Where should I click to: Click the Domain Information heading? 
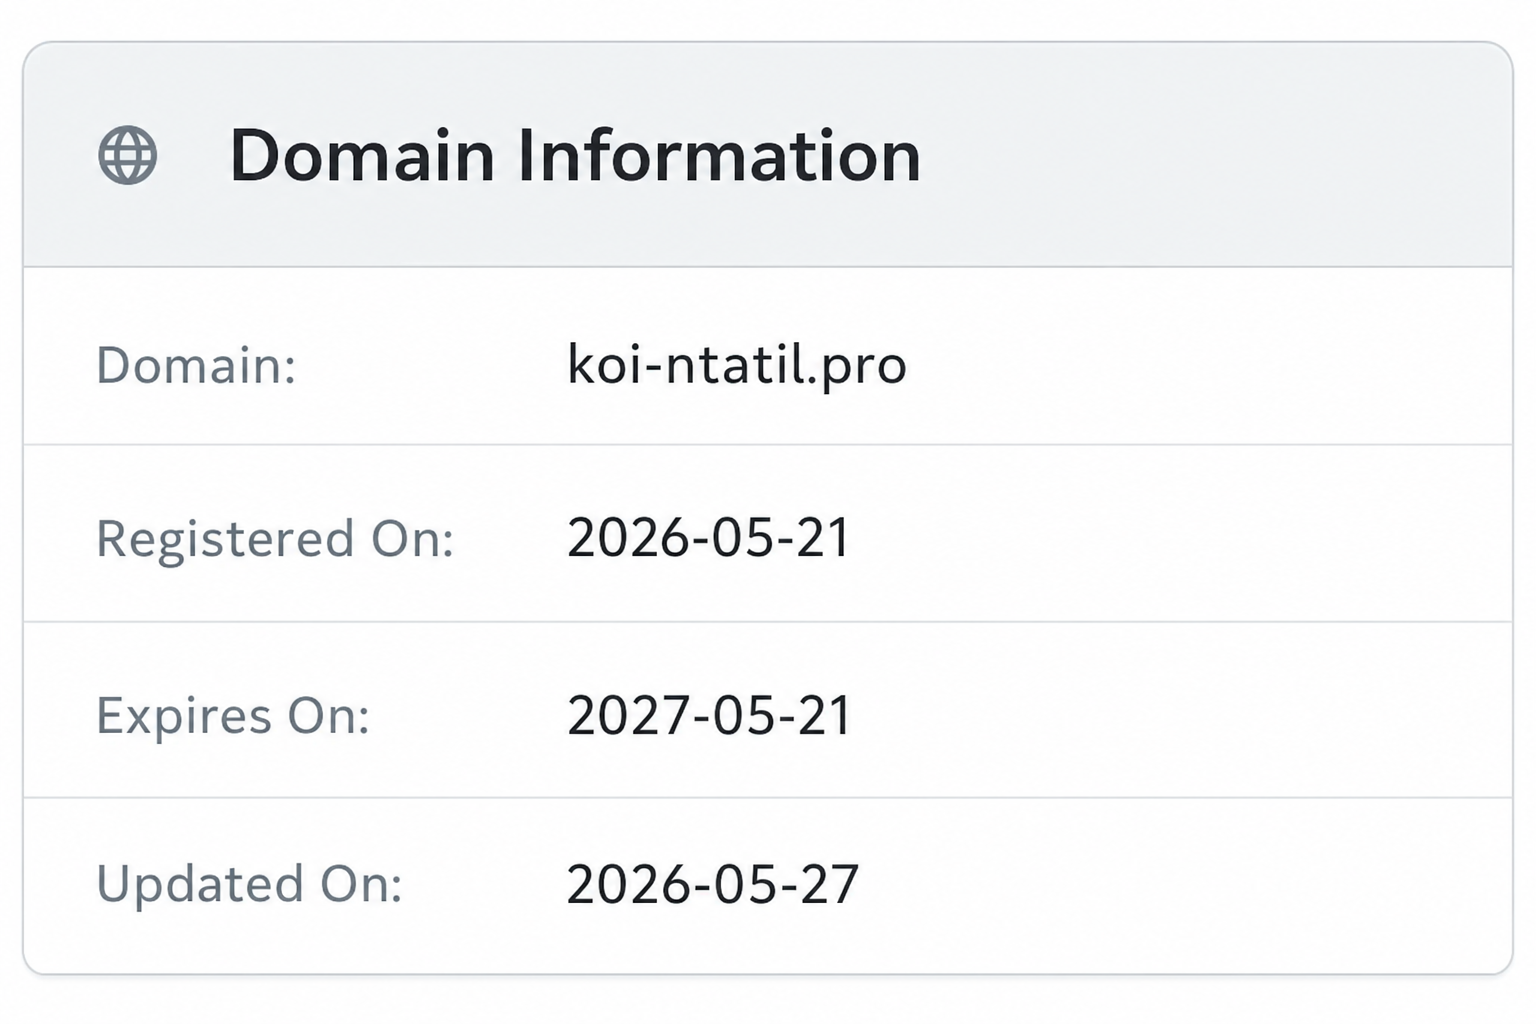575,156
